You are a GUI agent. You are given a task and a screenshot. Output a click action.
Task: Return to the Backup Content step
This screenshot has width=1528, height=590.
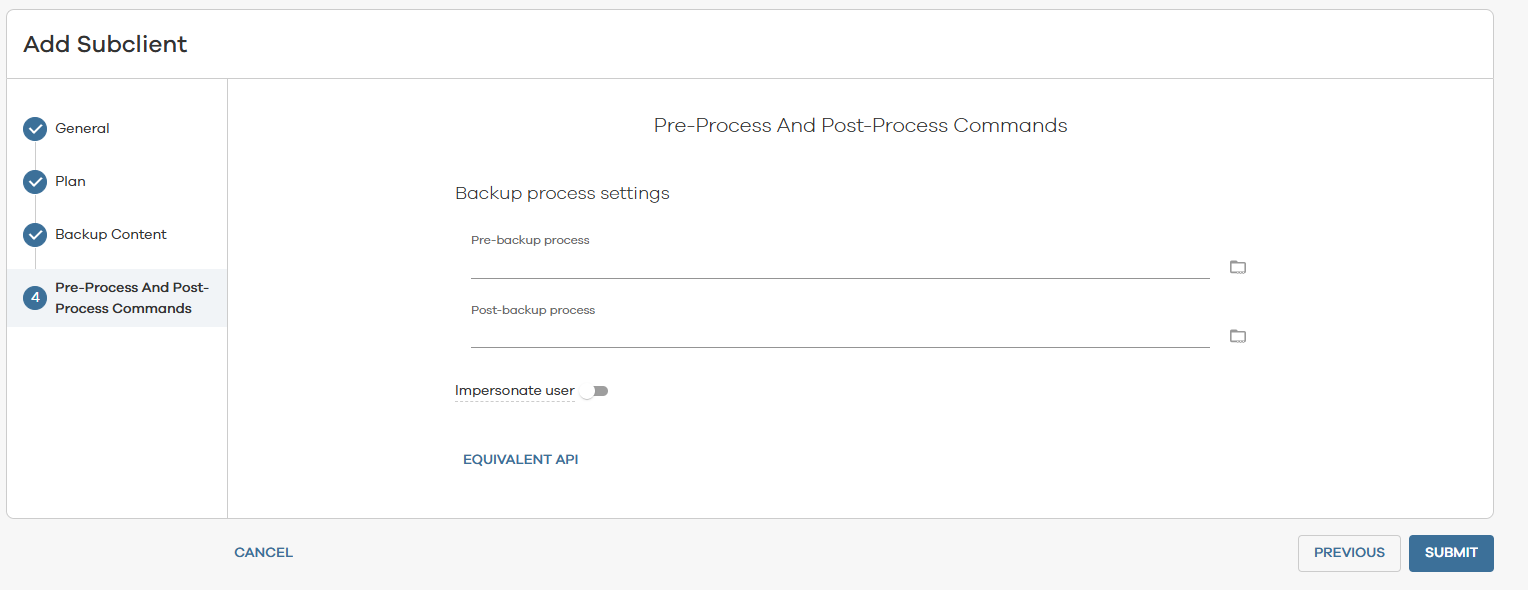111,235
